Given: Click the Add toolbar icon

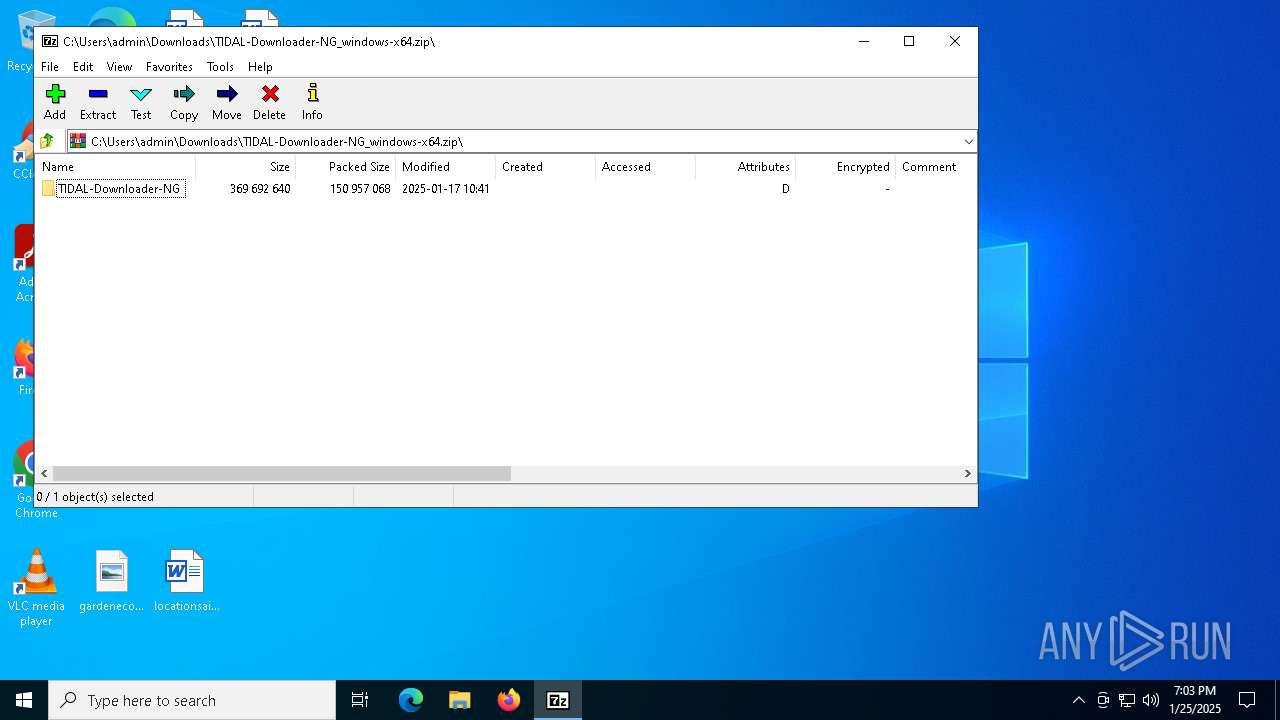Looking at the screenshot, I should (55, 95).
